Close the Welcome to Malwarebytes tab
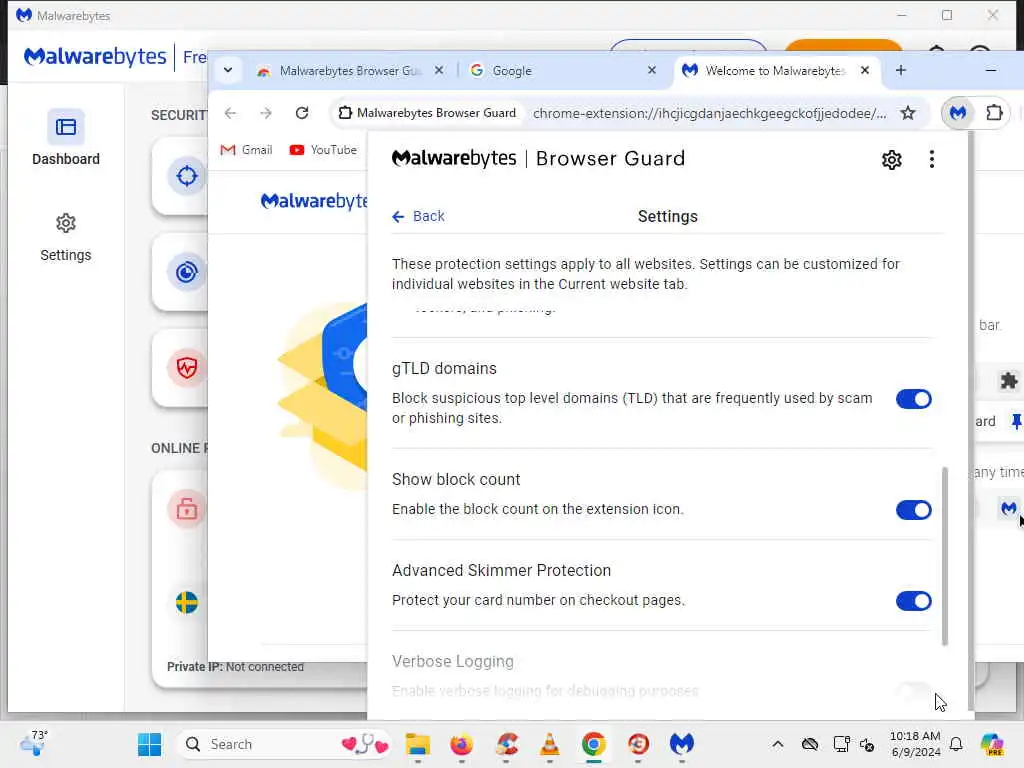The height and width of the screenshot is (768, 1024). click(x=865, y=70)
